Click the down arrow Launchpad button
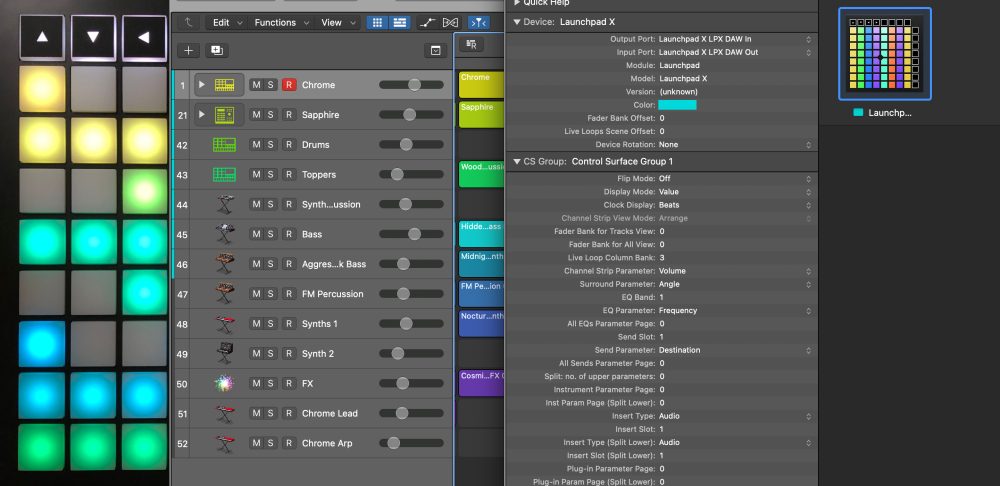Screen dimensions: 1000x486 click(93, 37)
